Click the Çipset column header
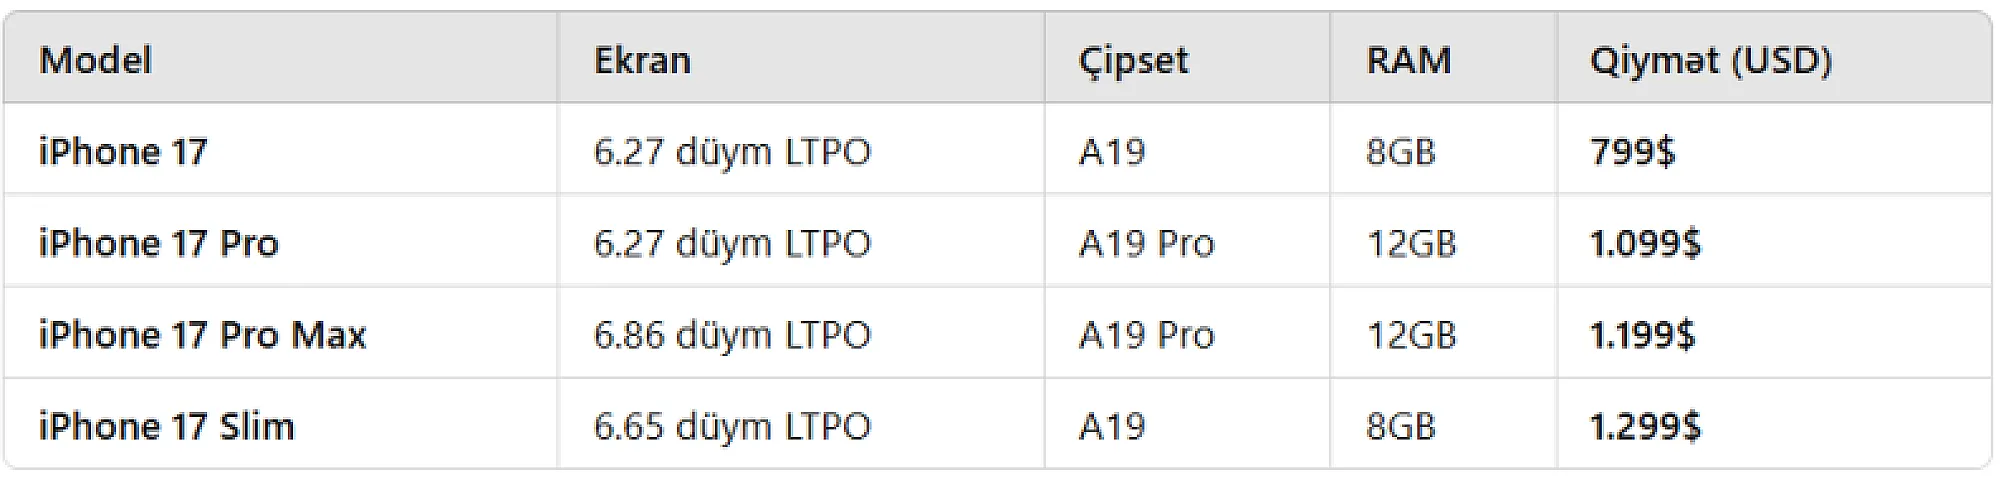Image resolution: width=2011 pixels, height=480 pixels. (x=1133, y=61)
